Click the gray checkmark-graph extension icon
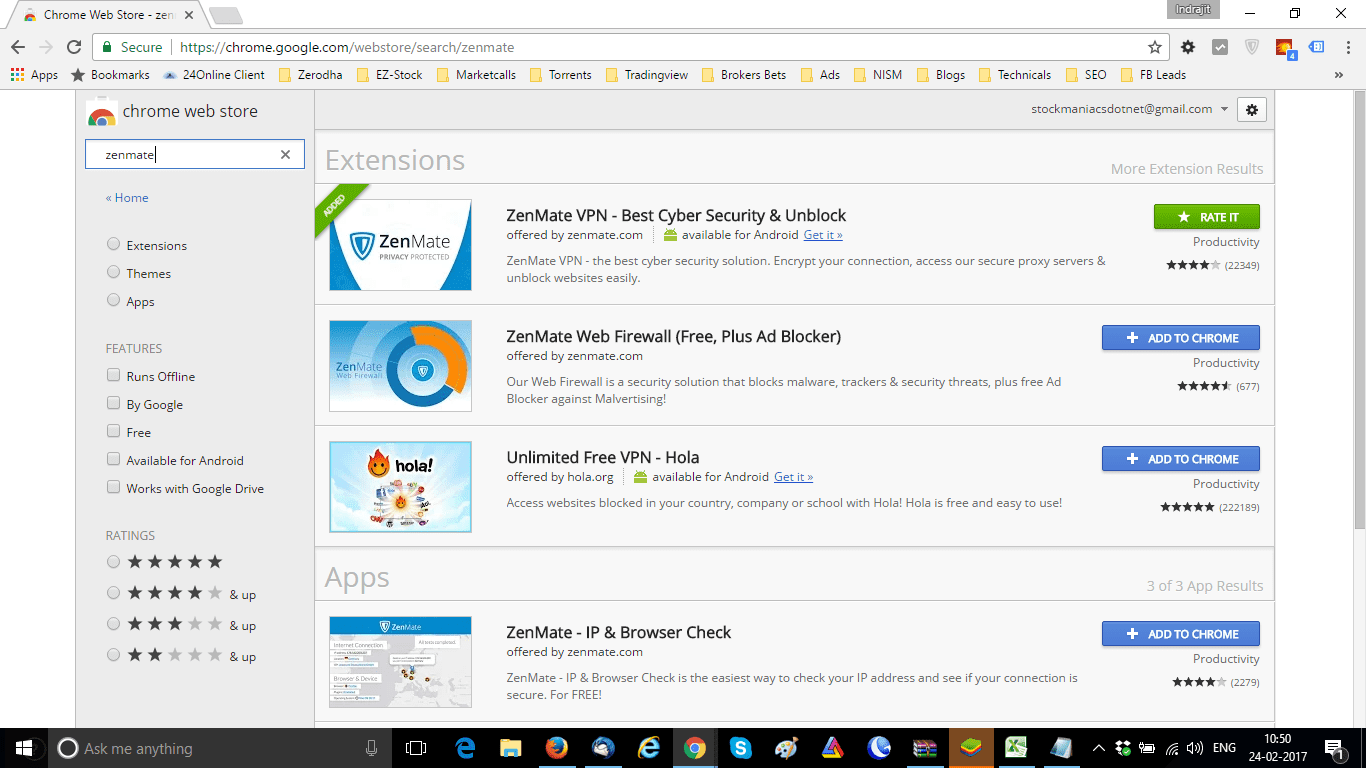Screen dimensions: 1366x768 [x=1220, y=47]
